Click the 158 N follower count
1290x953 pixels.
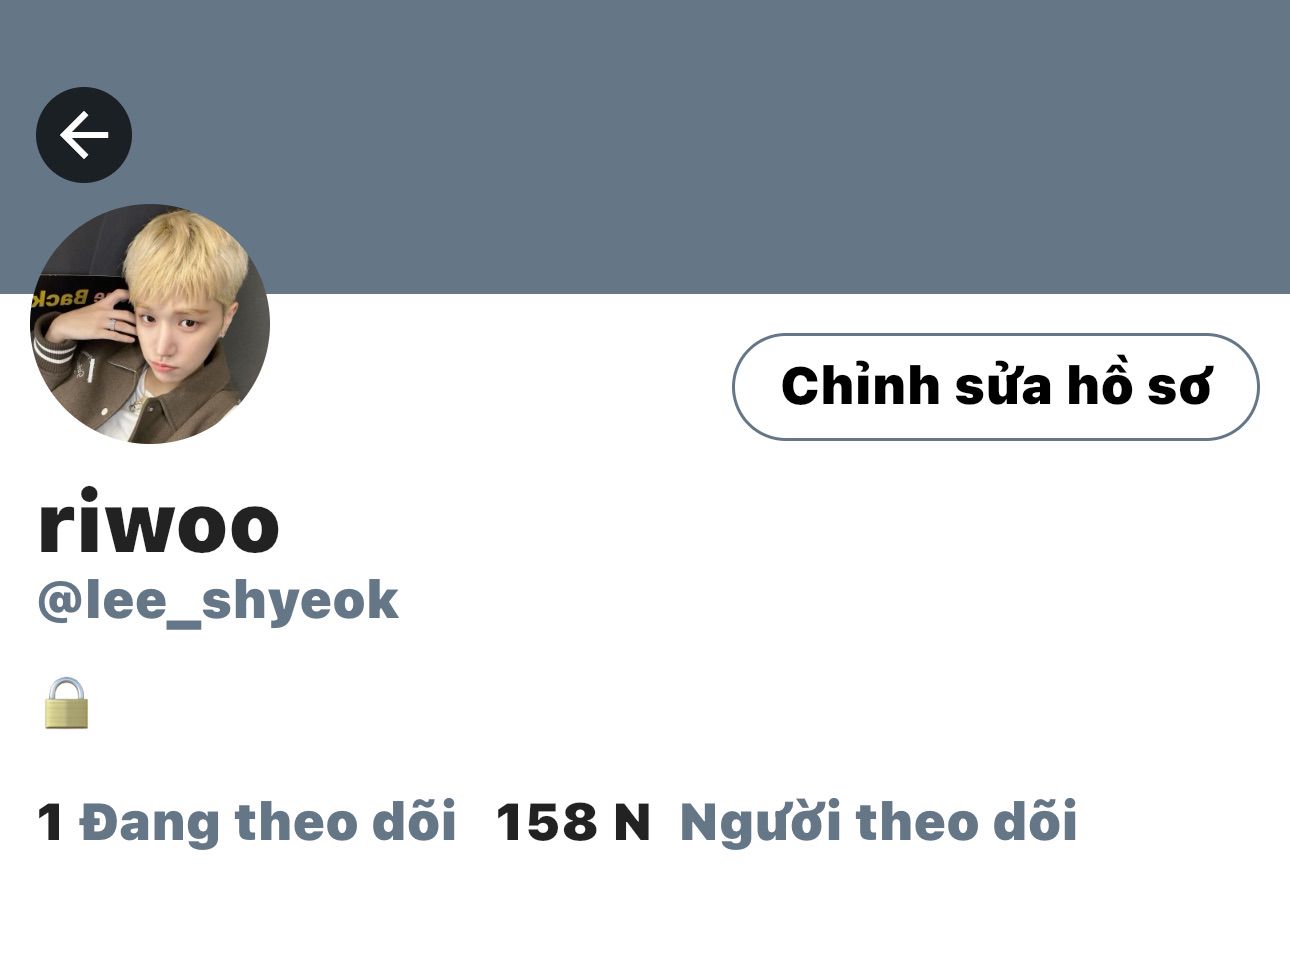click(x=573, y=823)
